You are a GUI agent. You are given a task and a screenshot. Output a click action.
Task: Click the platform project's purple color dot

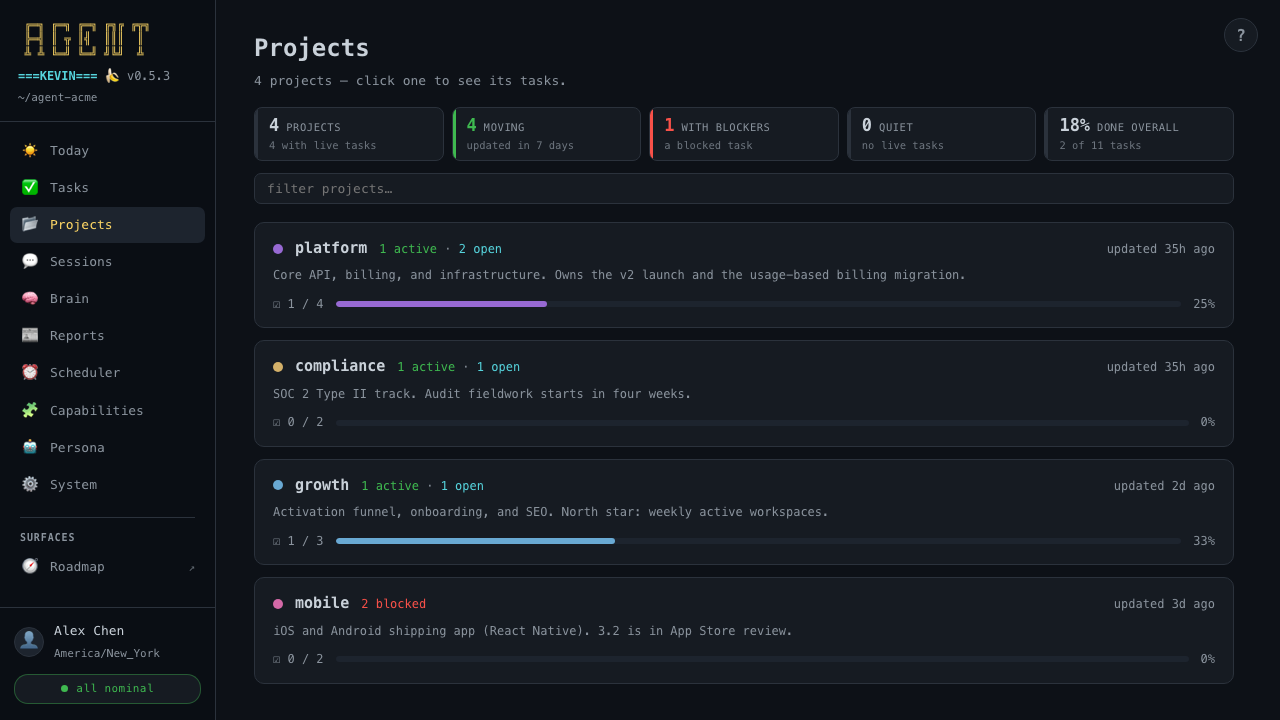278,249
